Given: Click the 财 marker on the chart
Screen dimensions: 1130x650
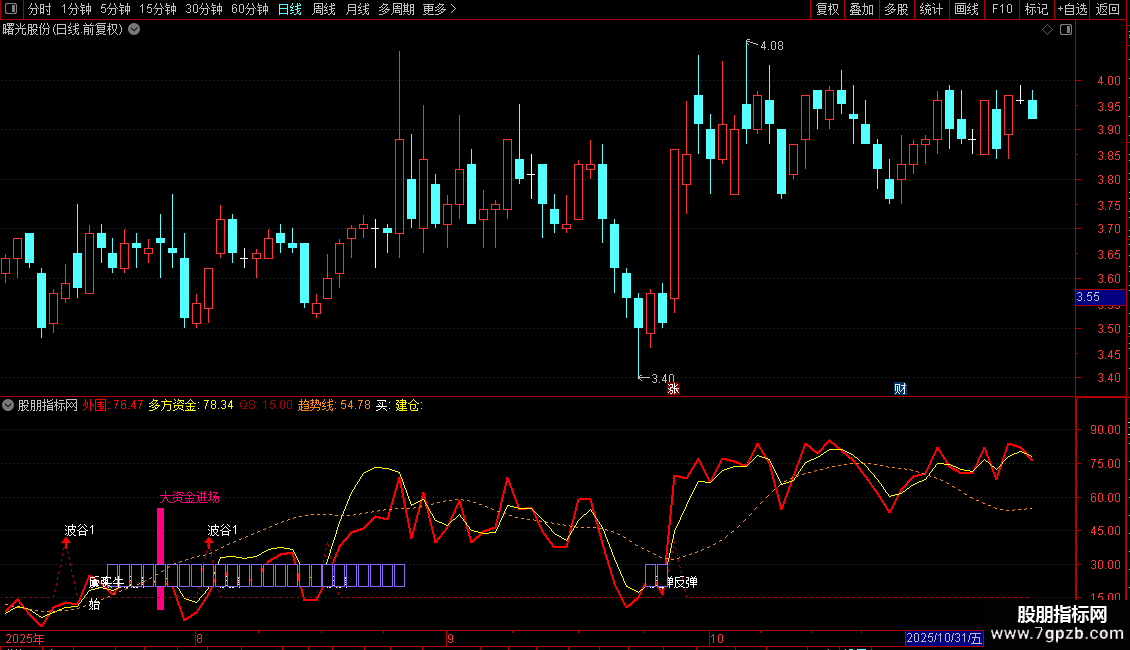Looking at the screenshot, I should [x=900, y=389].
